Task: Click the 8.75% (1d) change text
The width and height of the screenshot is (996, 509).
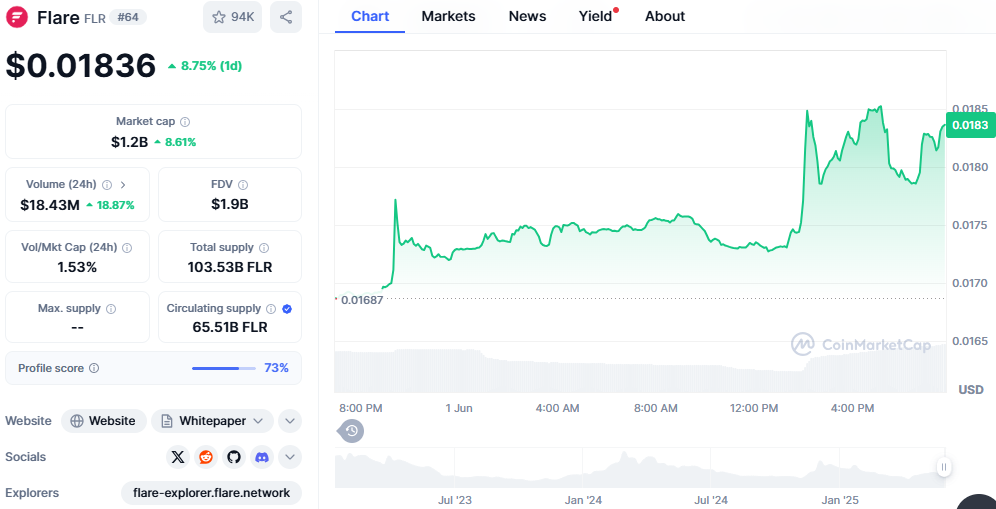Action: (205, 66)
